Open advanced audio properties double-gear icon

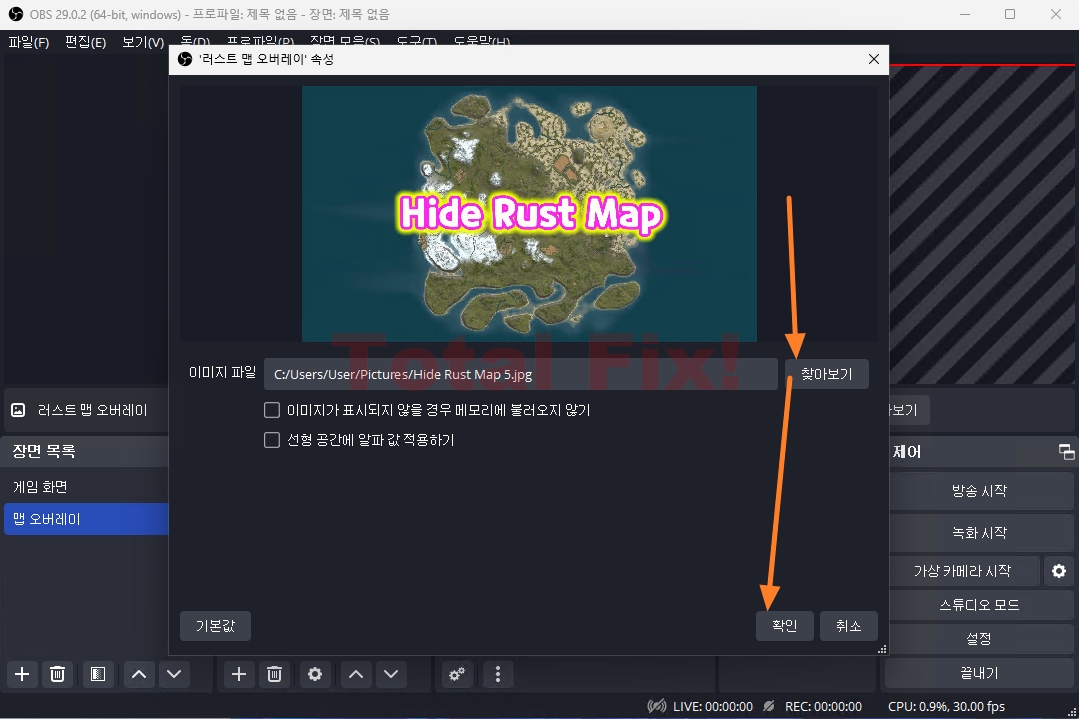(457, 674)
